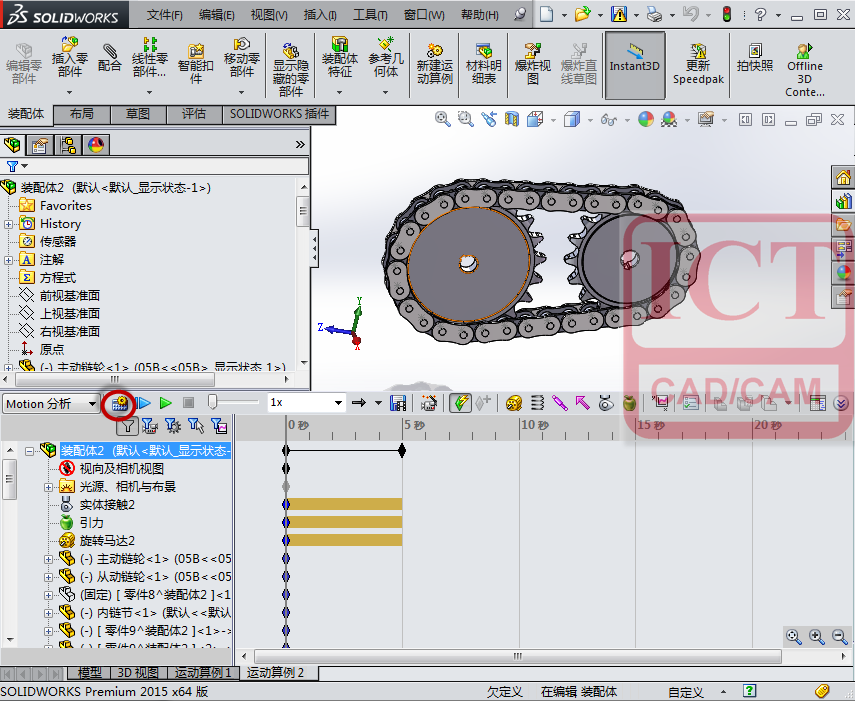The image size is (855, 701).
Task: Open the Animation Wizard icon
Action: point(429,403)
